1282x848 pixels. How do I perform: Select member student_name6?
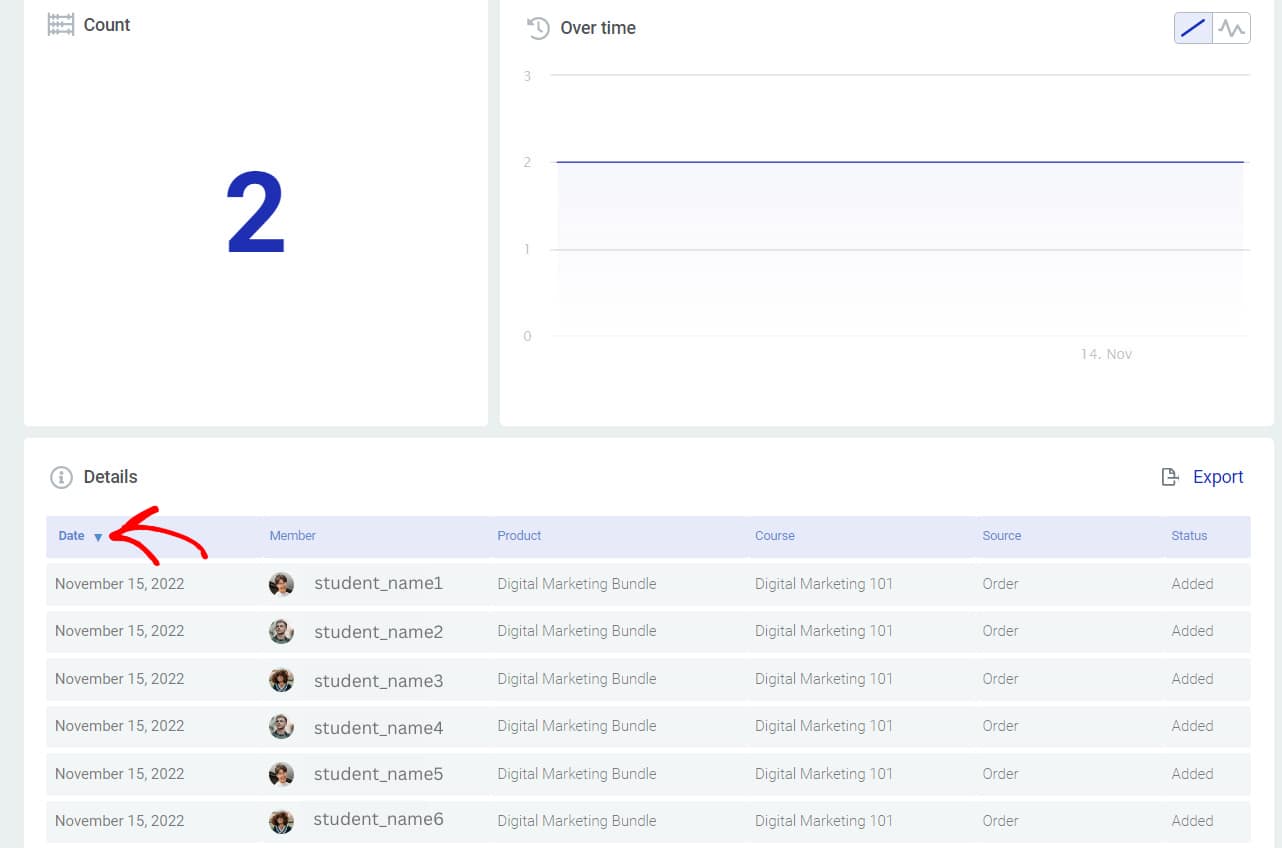[x=378, y=819]
